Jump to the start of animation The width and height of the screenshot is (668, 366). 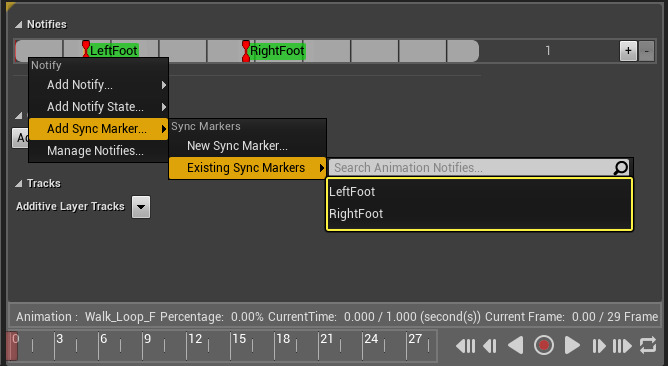[x=466, y=346]
